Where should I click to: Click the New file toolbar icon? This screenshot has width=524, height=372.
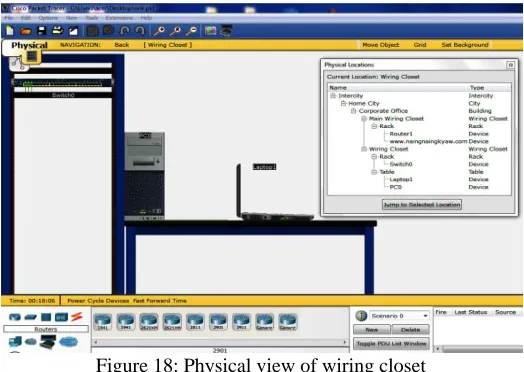(x=10, y=31)
